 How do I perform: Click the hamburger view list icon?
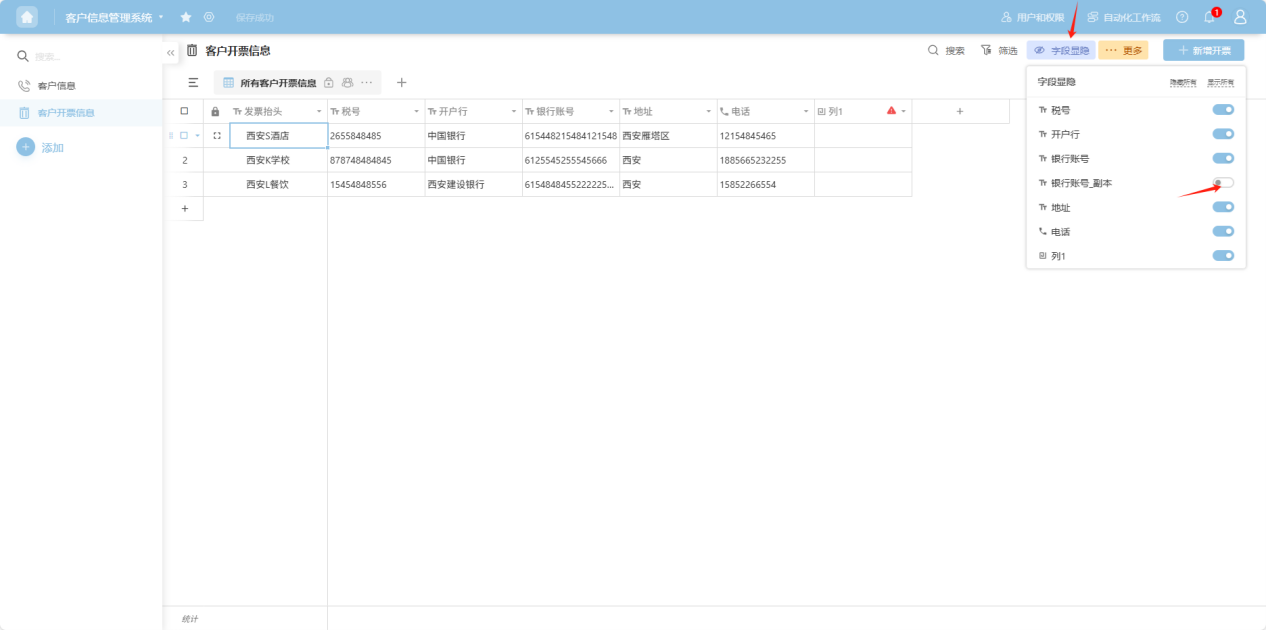click(x=193, y=83)
